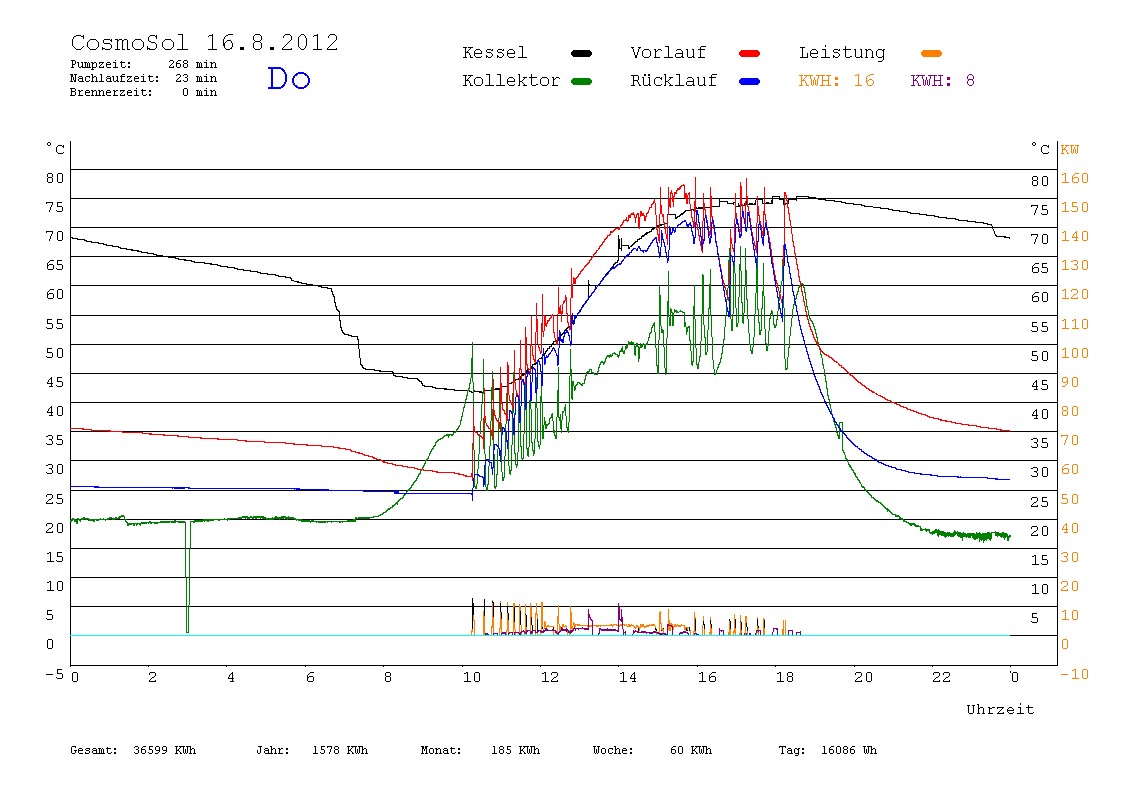Screen dimensions: 1148x812
Task: Click the 'Jahr: 1578 KWh' value
Action: click(312, 750)
